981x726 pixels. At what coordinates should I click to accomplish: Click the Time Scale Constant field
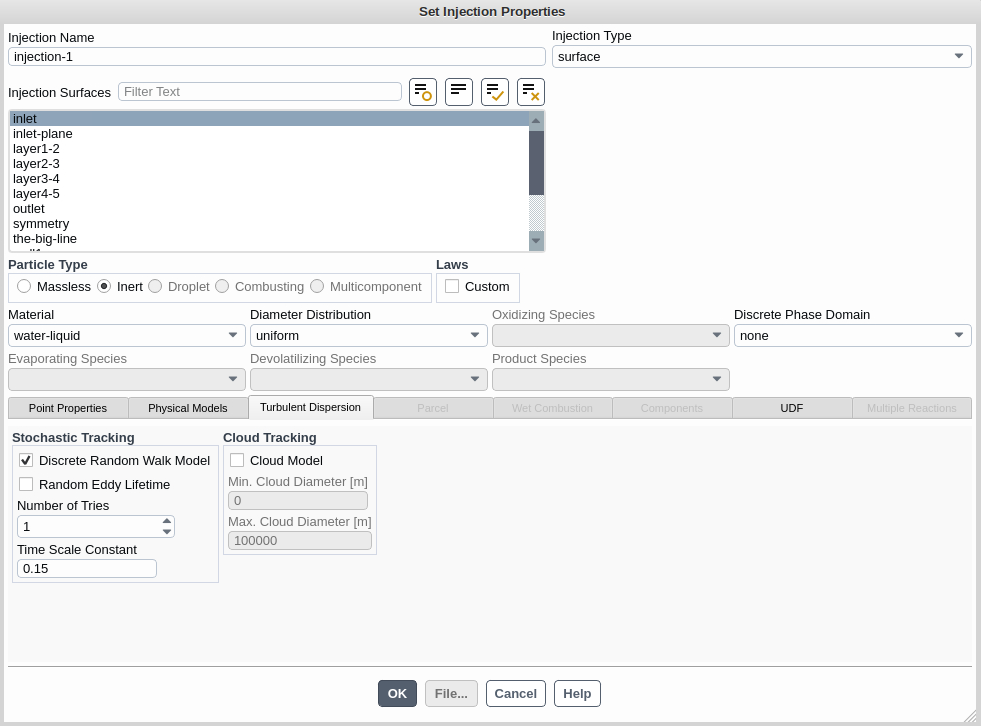pyautogui.click(x=87, y=568)
